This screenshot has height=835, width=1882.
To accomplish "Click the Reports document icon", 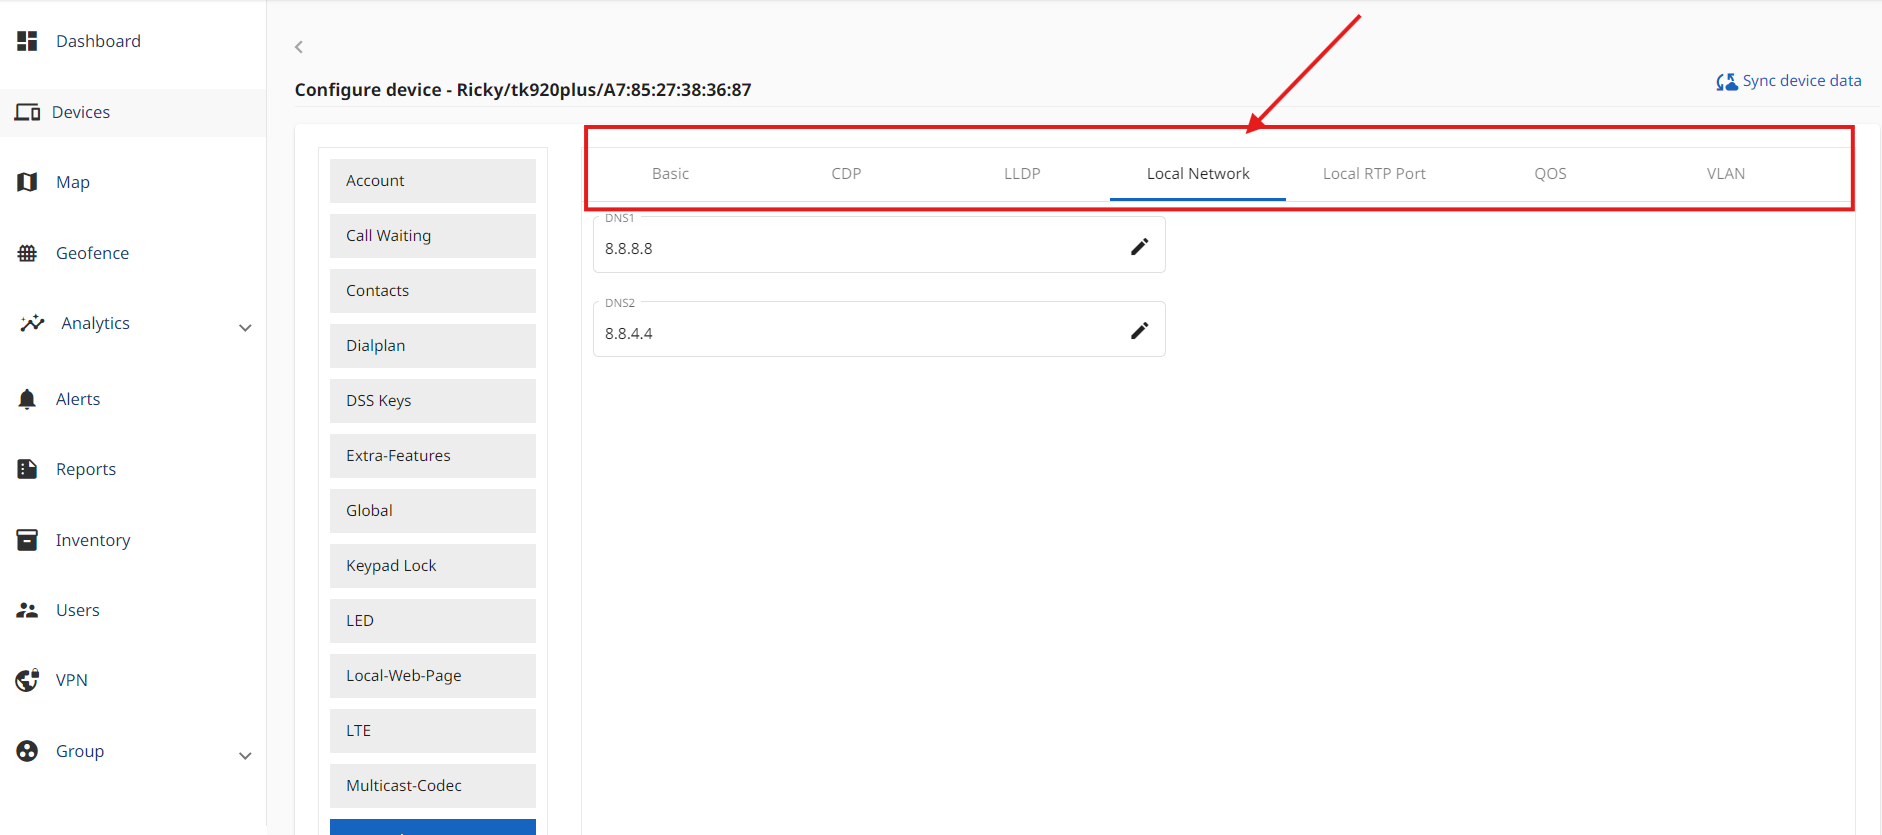I will click(x=27, y=469).
